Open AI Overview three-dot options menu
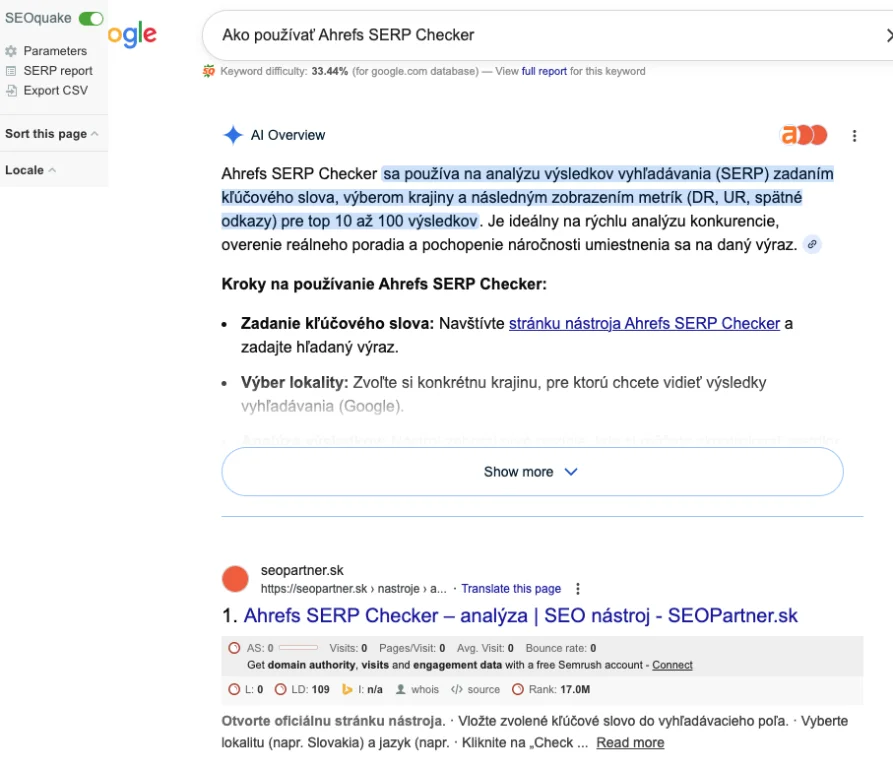 click(854, 135)
